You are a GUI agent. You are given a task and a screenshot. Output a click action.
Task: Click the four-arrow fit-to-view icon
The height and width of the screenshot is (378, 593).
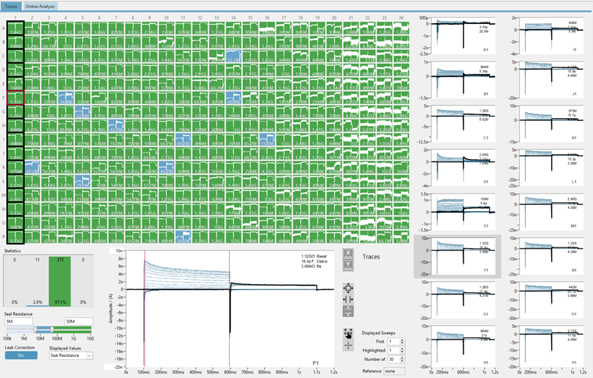[348, 288]
